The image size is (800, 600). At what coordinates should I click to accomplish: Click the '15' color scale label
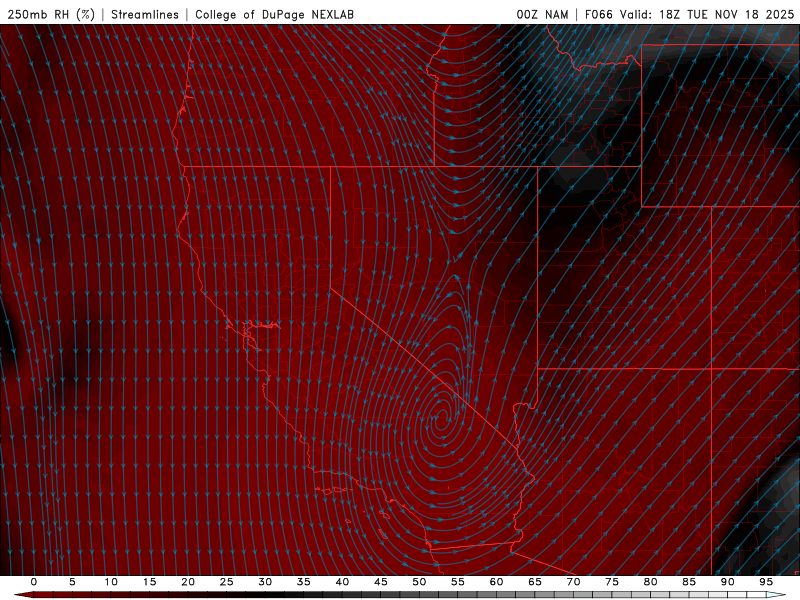(149, 582)
